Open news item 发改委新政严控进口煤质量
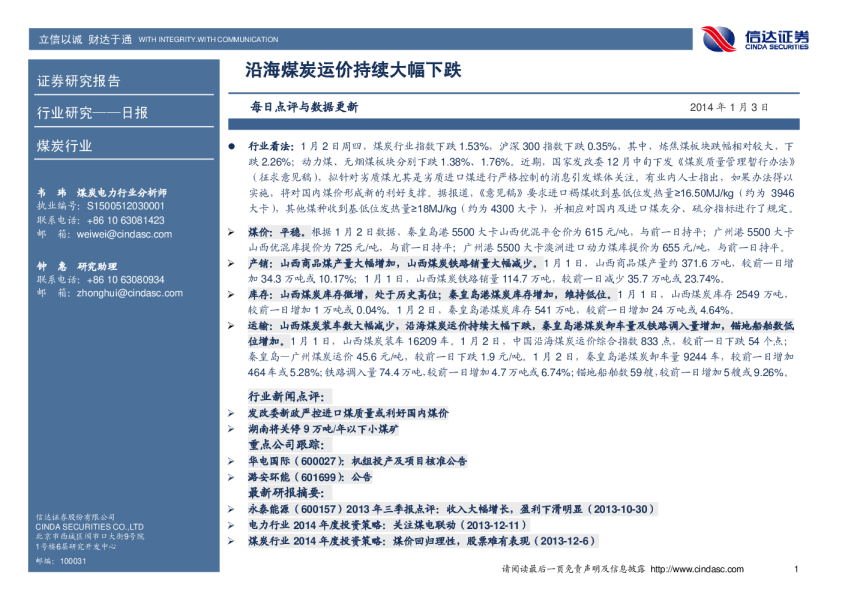Screen dimensions: 842x595 (348, 412)
